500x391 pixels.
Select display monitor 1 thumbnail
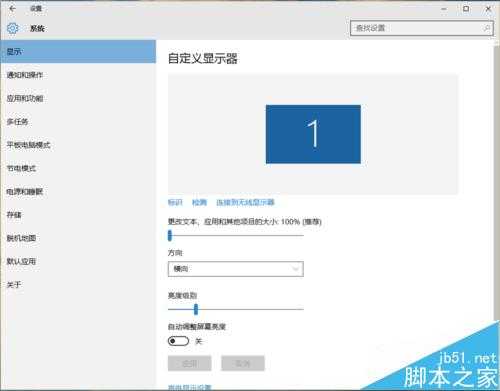tap(313, 134)
